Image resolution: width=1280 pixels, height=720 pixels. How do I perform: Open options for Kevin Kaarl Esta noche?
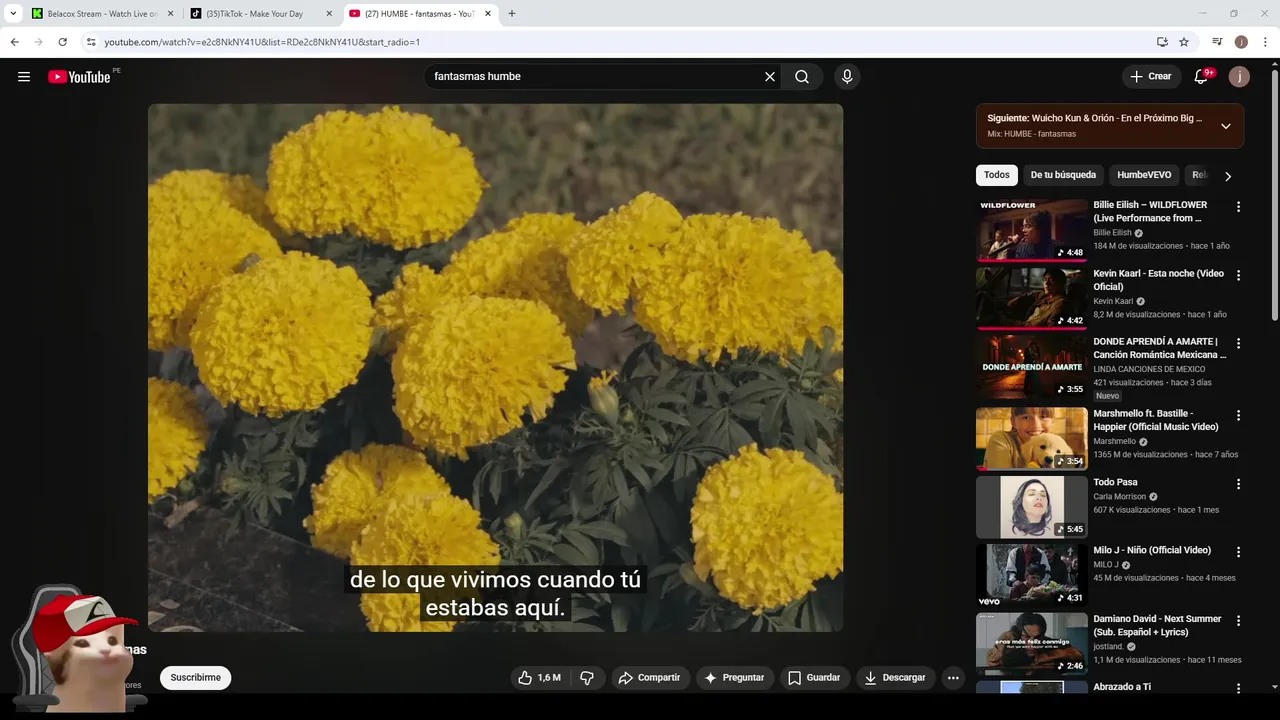coord(1238,275)
